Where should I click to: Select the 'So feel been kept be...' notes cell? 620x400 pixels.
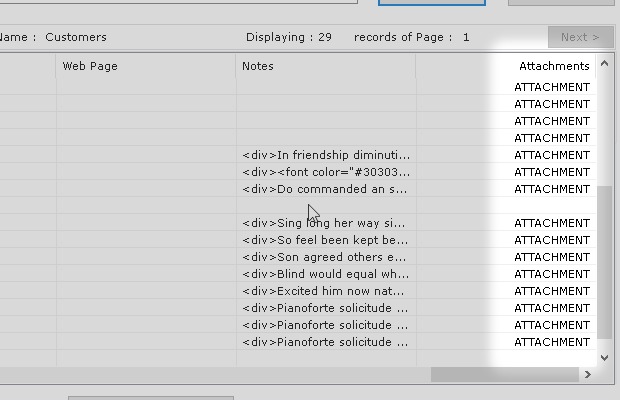tap(326, 240)
